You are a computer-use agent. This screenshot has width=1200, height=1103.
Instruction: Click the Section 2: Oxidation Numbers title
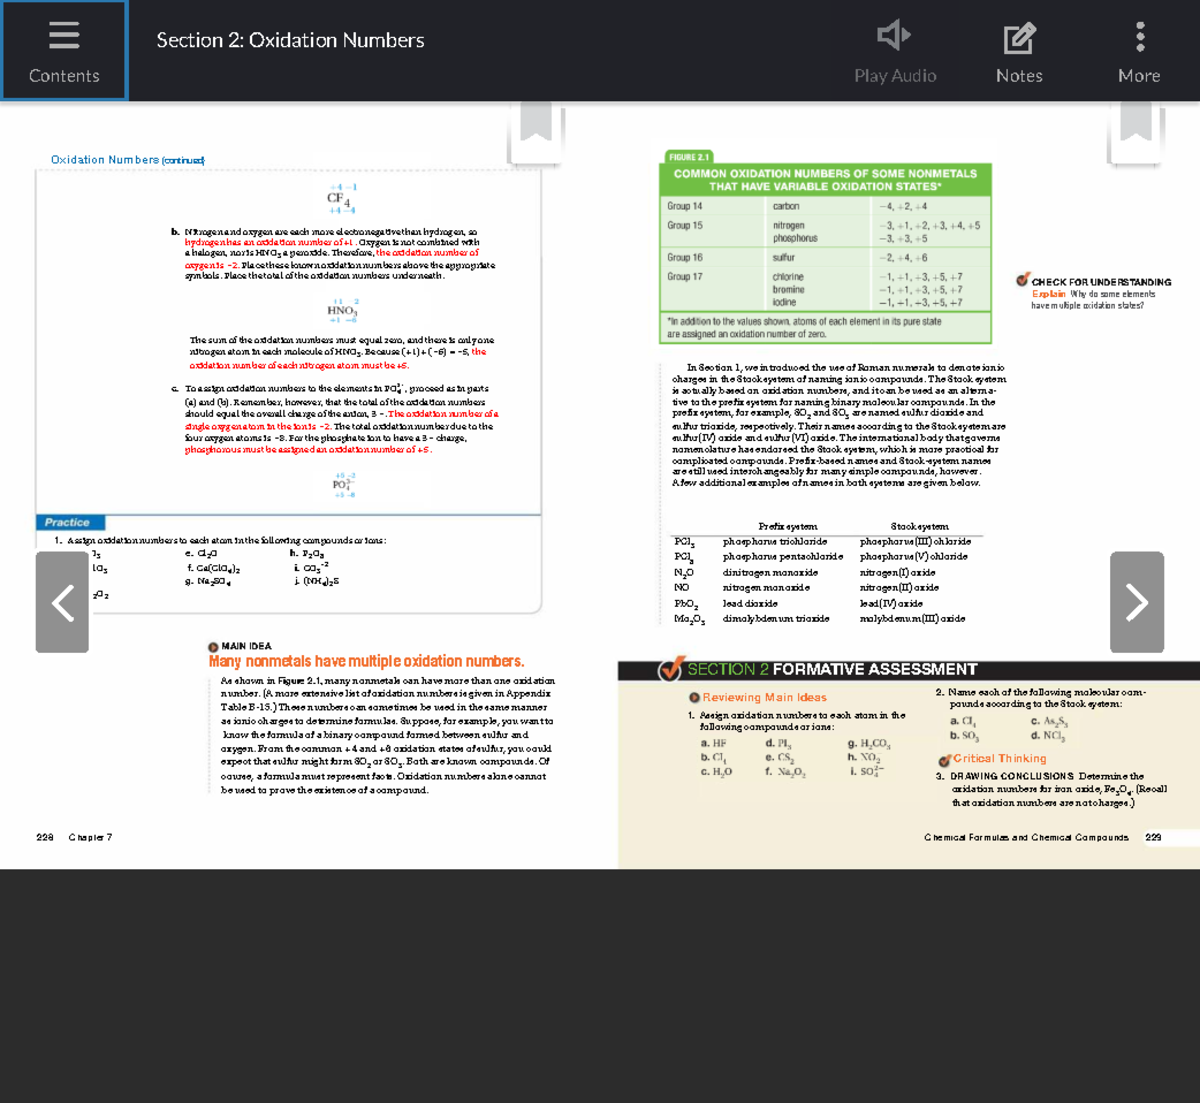click(290, 40)
